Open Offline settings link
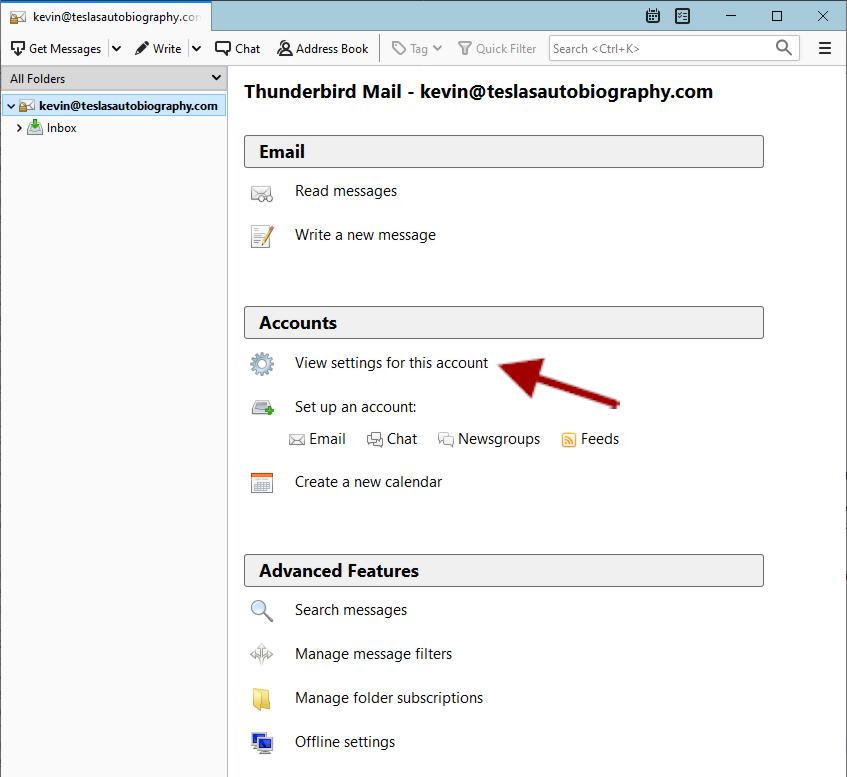The width and height of the screenshot is (847, 777). coord(345,742)
